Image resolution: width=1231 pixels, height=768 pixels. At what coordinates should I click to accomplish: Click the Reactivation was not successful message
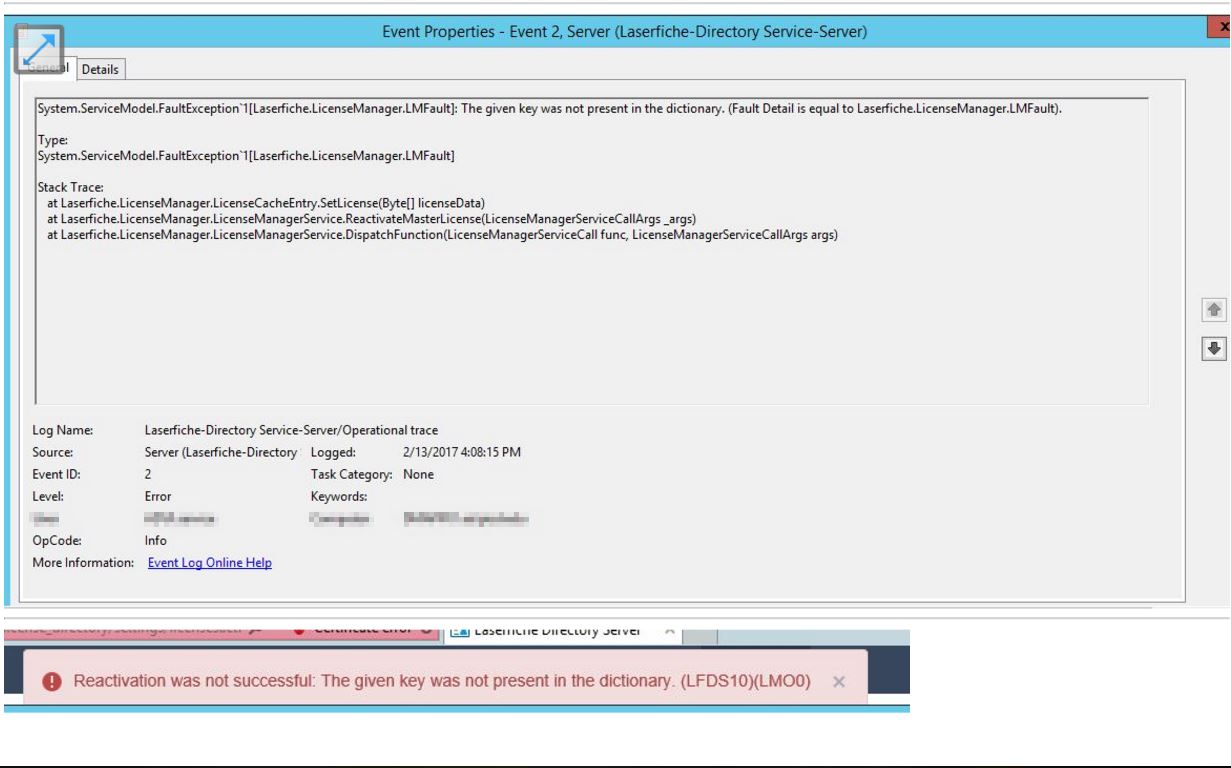tap(442, 681)
